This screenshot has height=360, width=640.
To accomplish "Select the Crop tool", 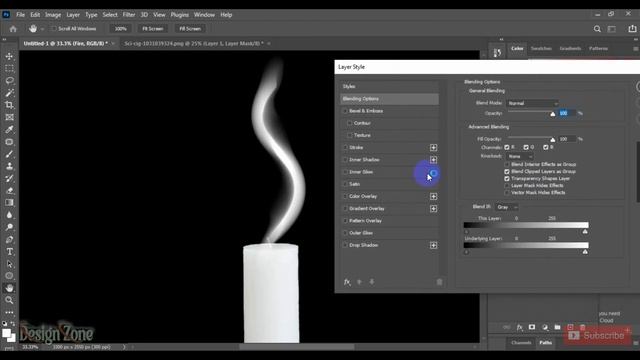I will 9,105.
